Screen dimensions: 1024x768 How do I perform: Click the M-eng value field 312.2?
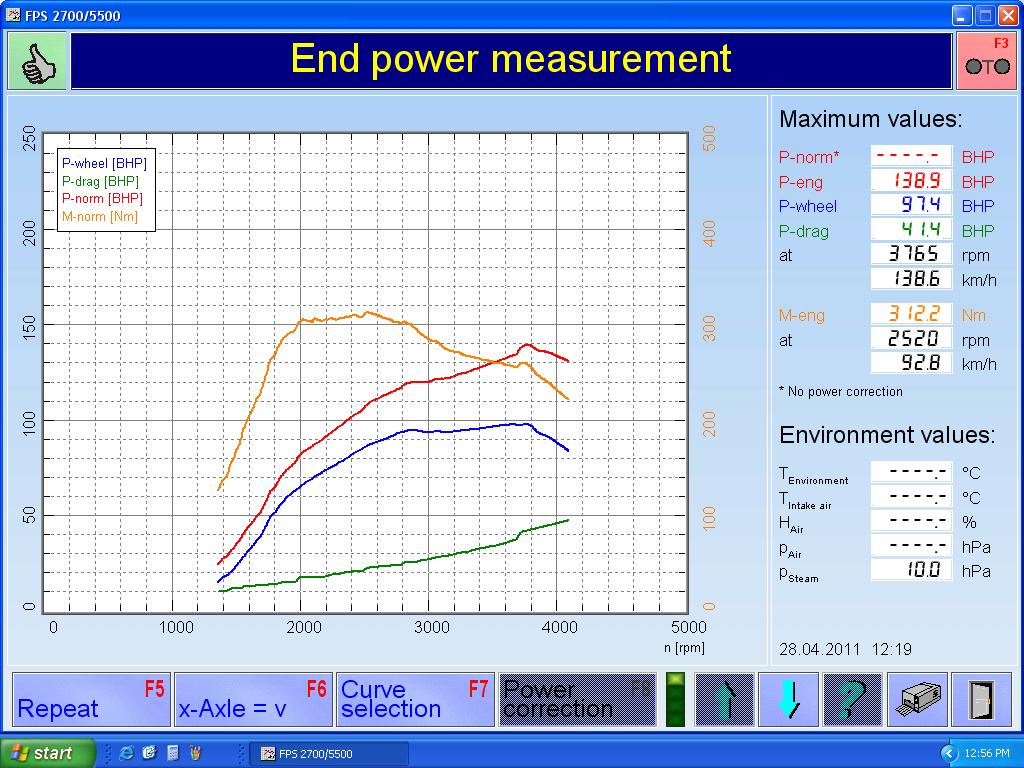click(x=912, y=314)
